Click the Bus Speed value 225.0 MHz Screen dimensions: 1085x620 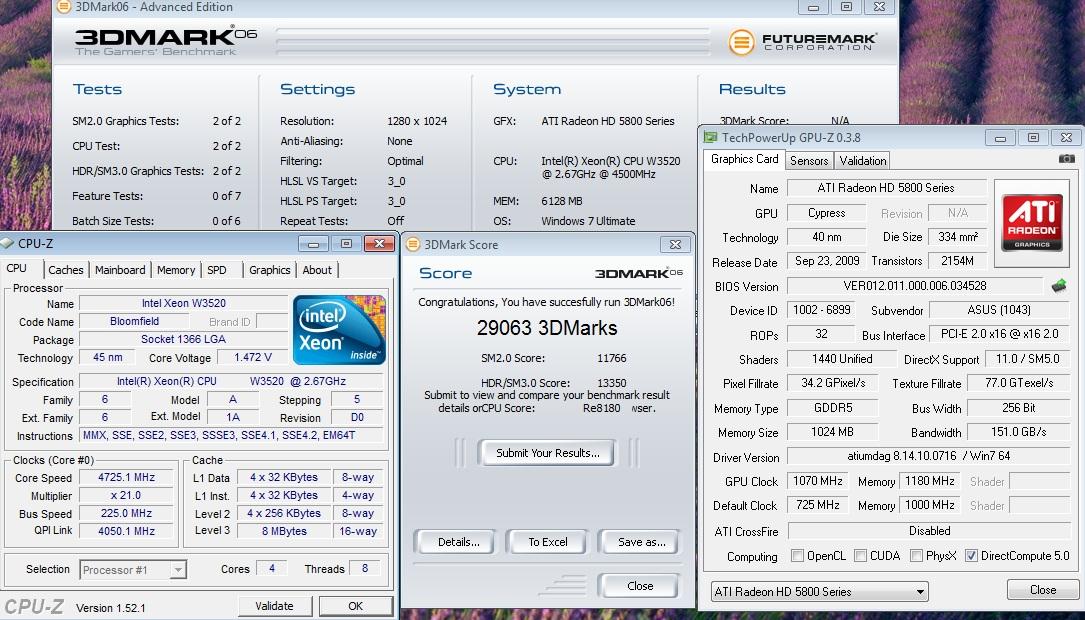(x=127, y=513)
